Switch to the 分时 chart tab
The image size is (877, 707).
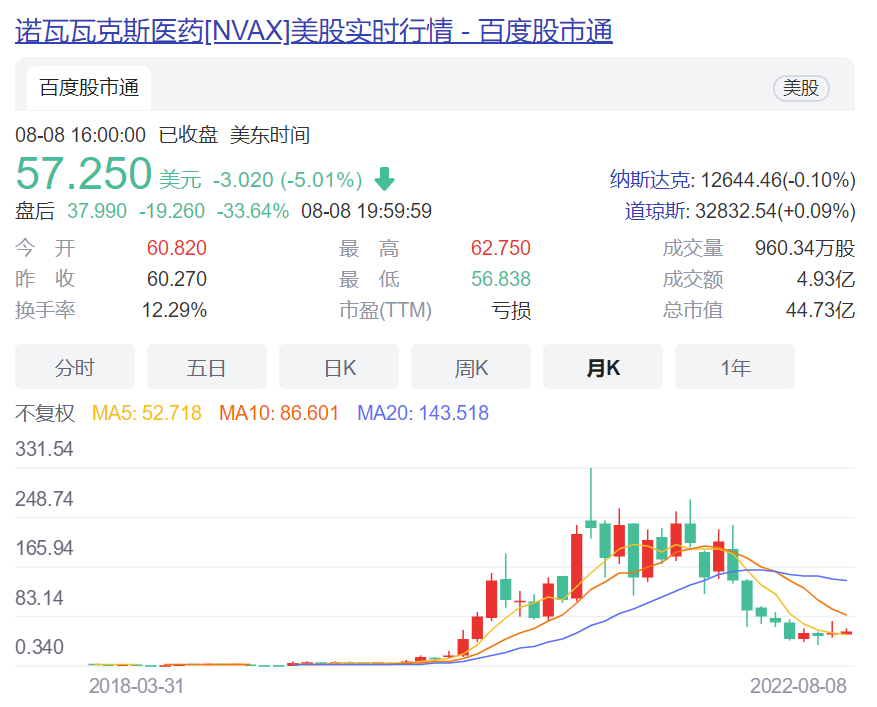tap(74, 368)
